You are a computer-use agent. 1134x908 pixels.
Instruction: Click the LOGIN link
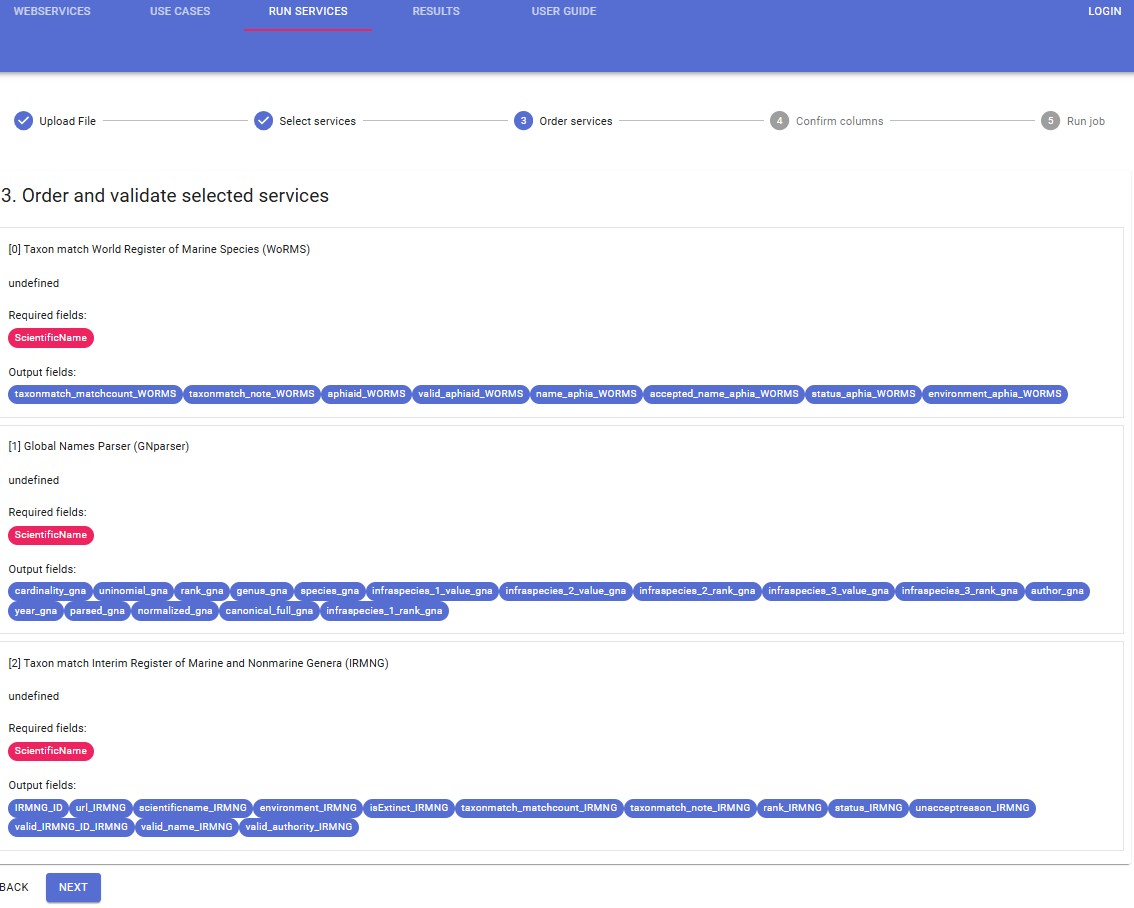click(x=1104, y=11)
